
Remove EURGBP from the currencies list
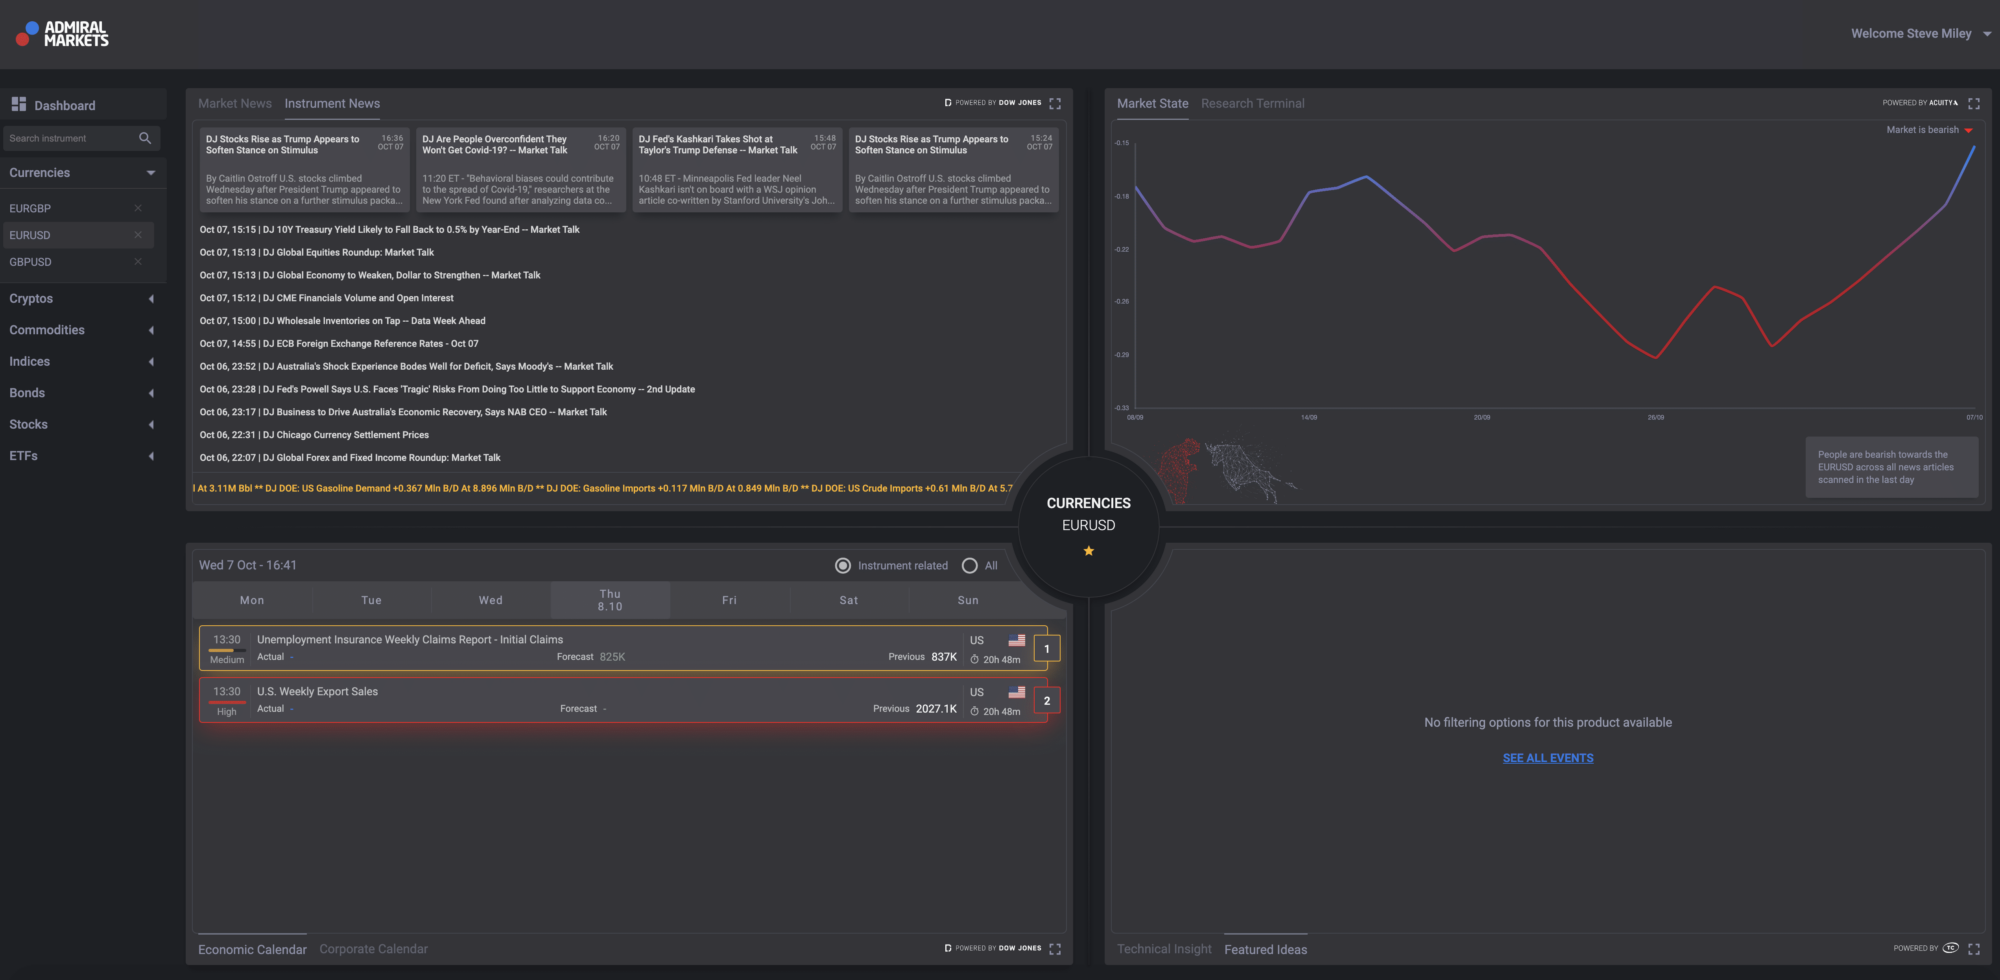coord(138,208)
